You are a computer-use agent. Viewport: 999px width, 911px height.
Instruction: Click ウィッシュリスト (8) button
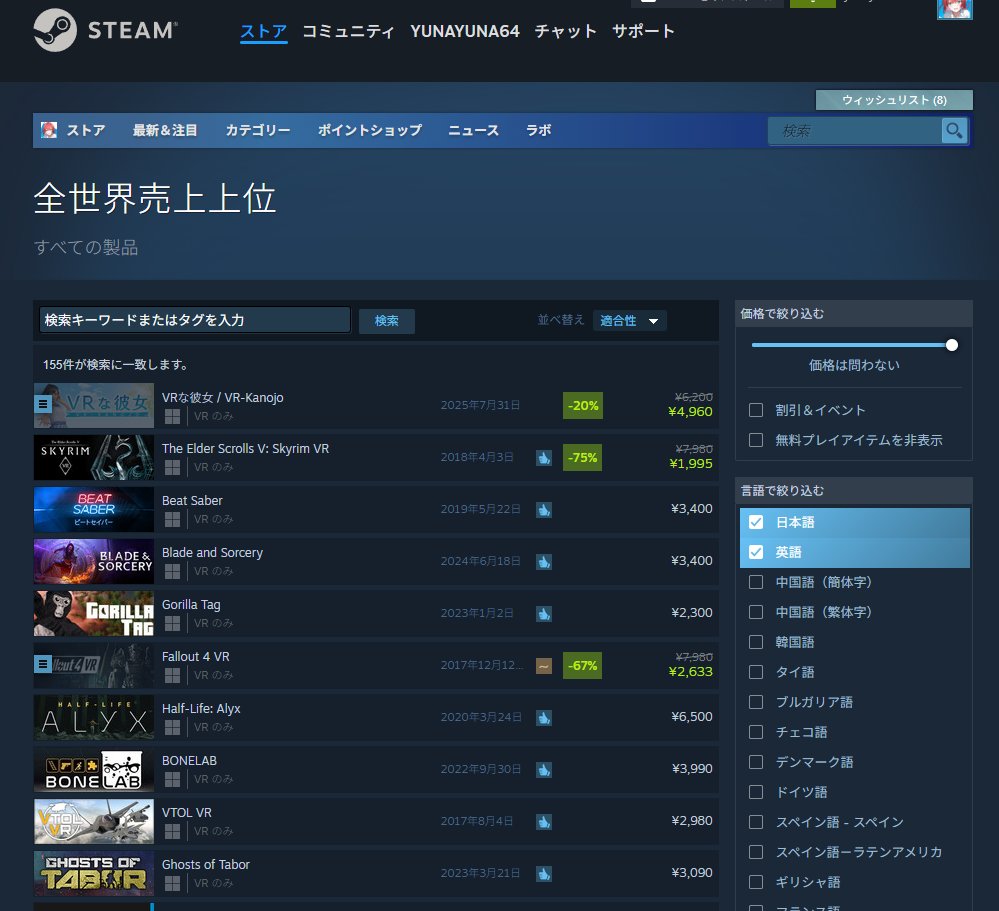tap(894, 100)
